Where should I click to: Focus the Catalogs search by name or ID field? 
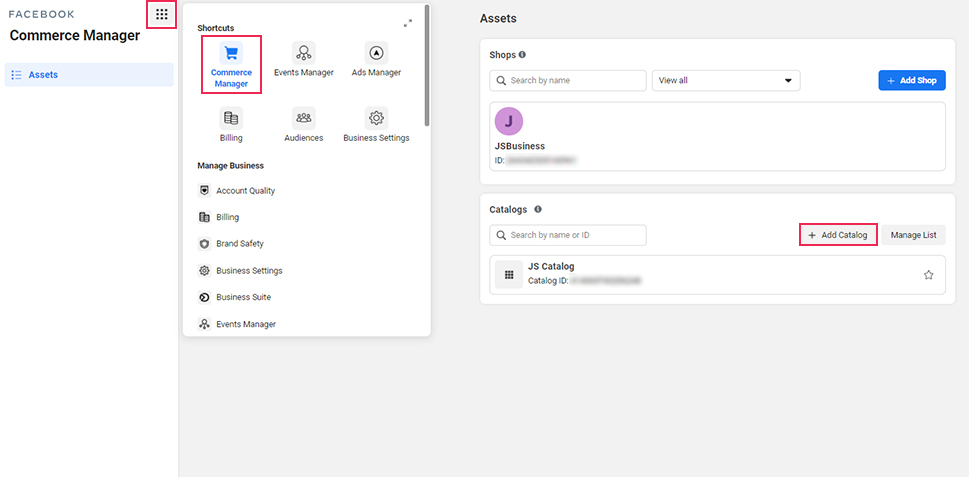(568, 235)
